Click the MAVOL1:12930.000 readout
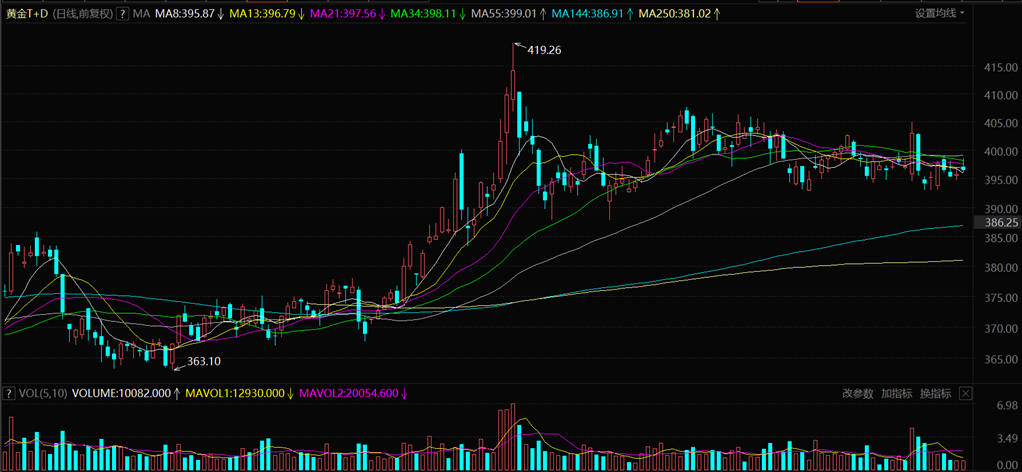 235,393
